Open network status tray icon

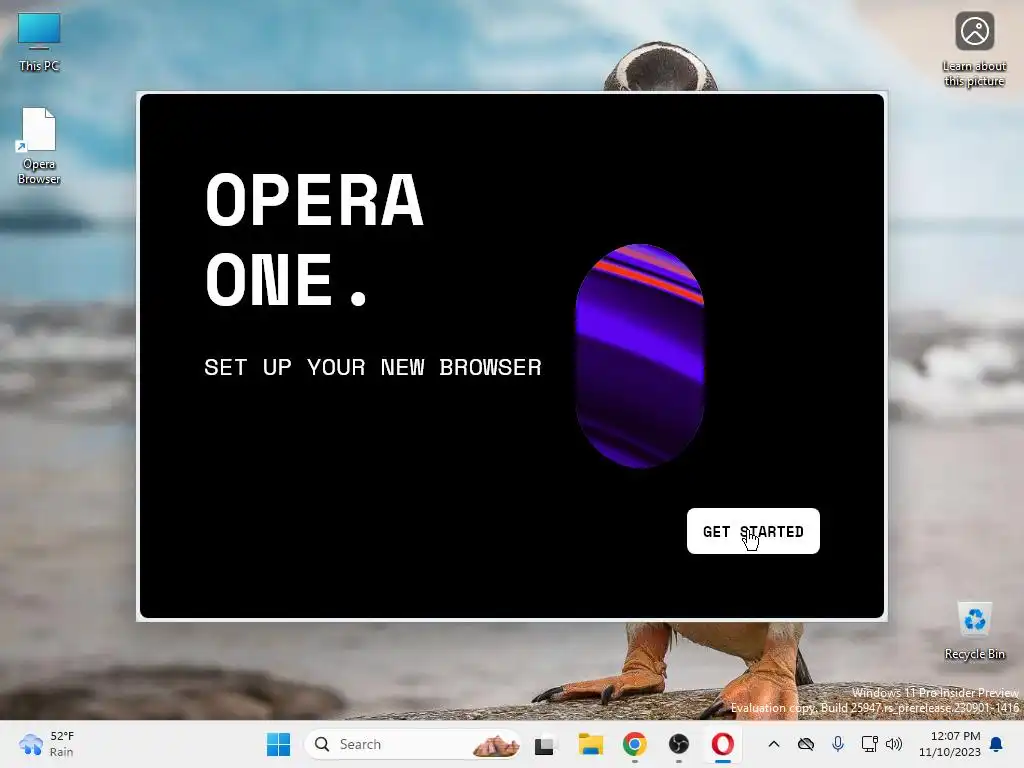coord(869,744)
